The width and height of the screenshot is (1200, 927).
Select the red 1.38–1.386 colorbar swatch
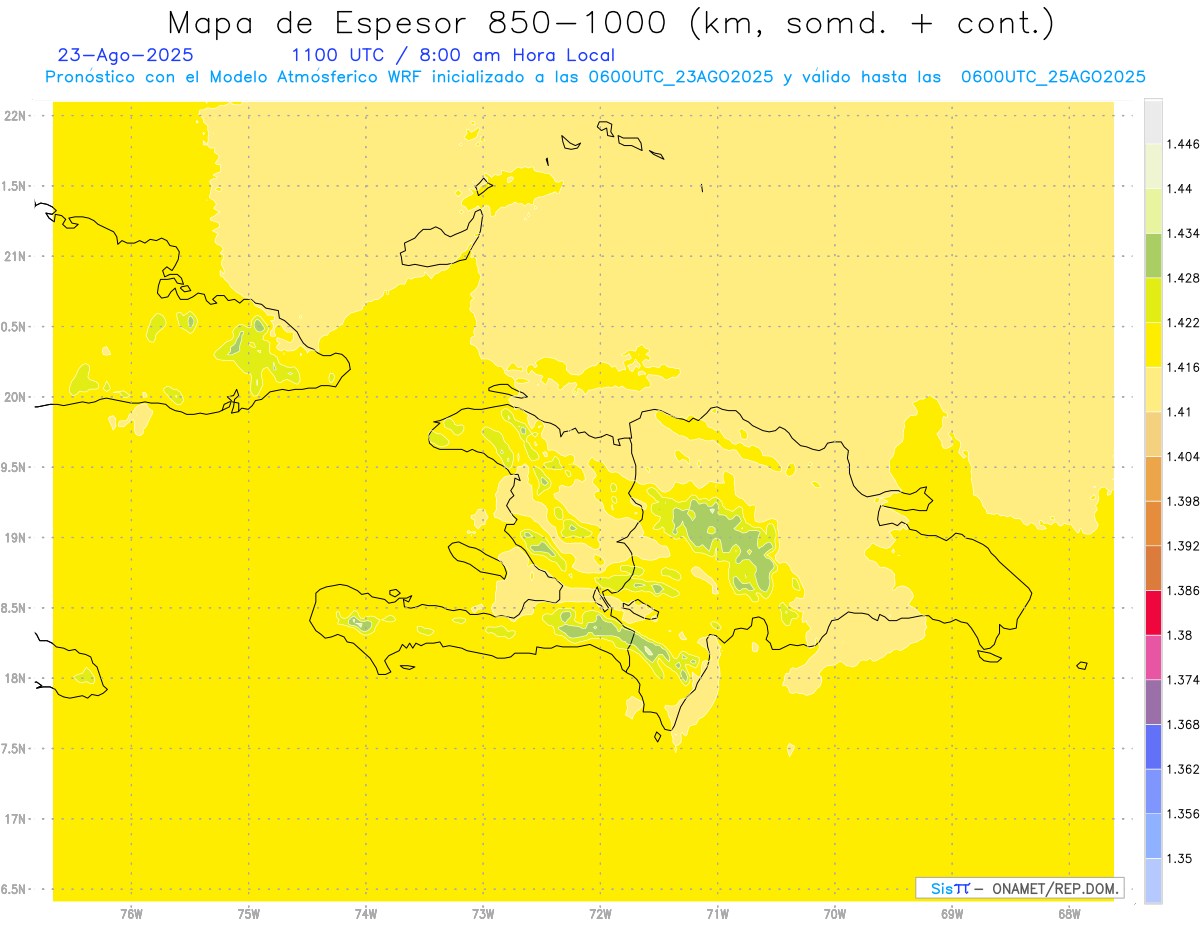pyautogui.click(x=1153, y=612)
